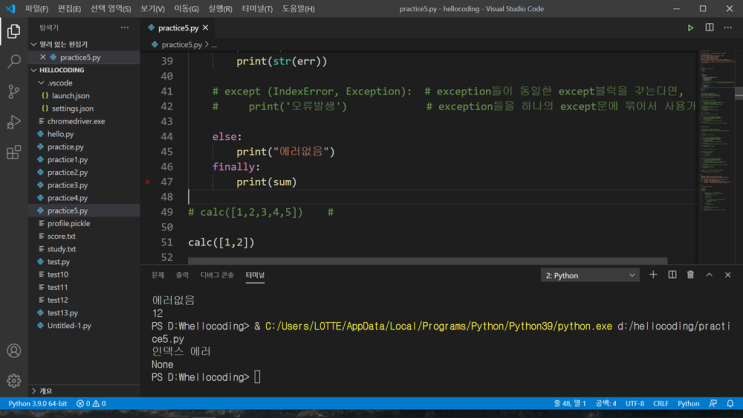
Task: Open the Edit (편집) menu
Action: [69, 9]
